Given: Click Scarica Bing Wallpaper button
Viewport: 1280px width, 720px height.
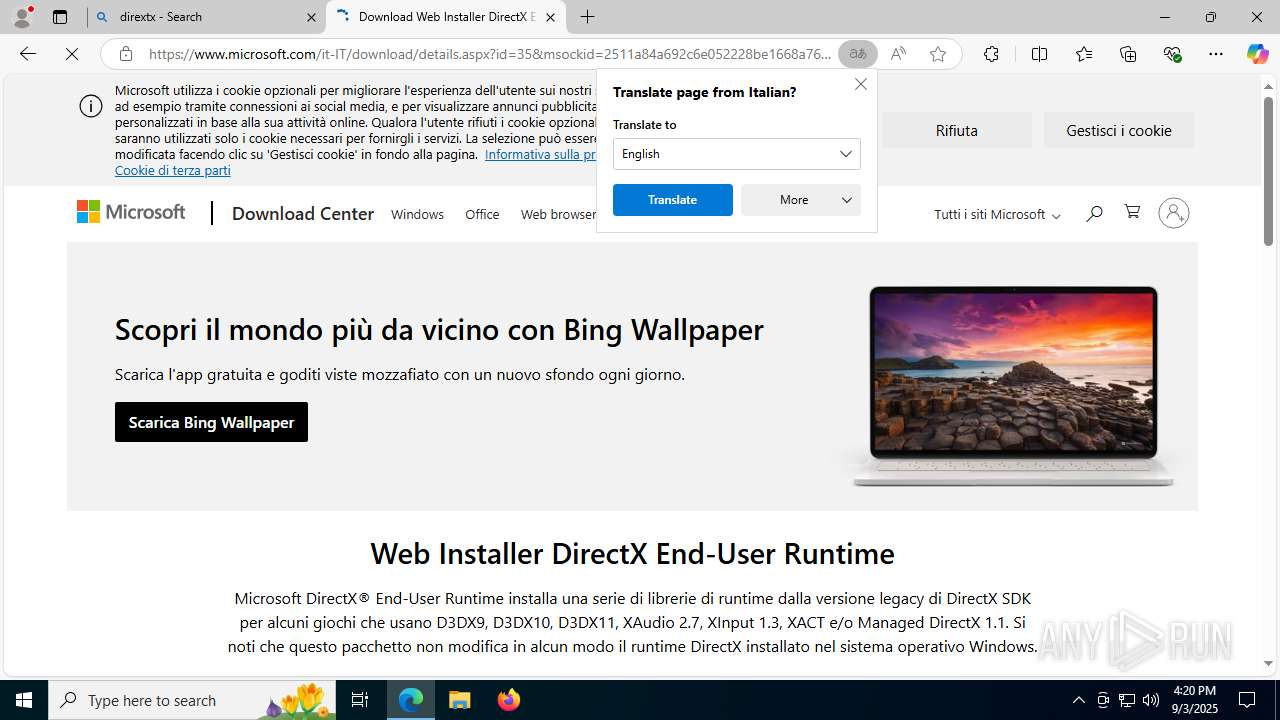Looking at the screenshot, I should coord(211,422).
